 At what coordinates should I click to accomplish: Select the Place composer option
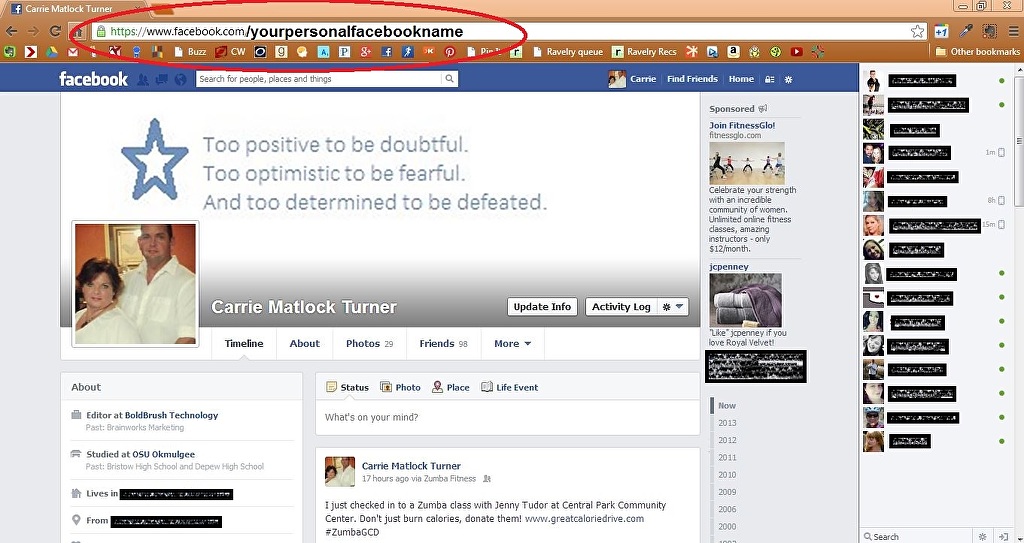pos(451,387)
